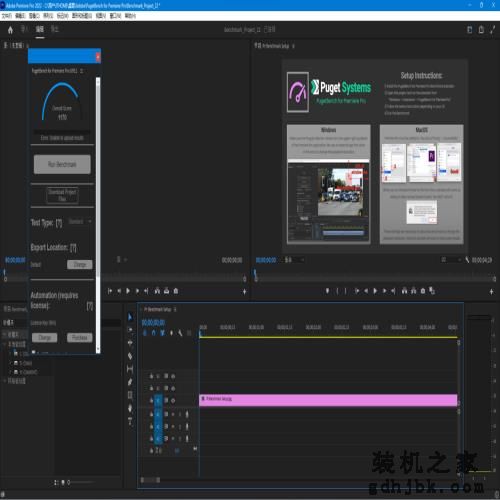Click Mark Out in Program monitor controls
500x500 pixels.
[346, 291]
